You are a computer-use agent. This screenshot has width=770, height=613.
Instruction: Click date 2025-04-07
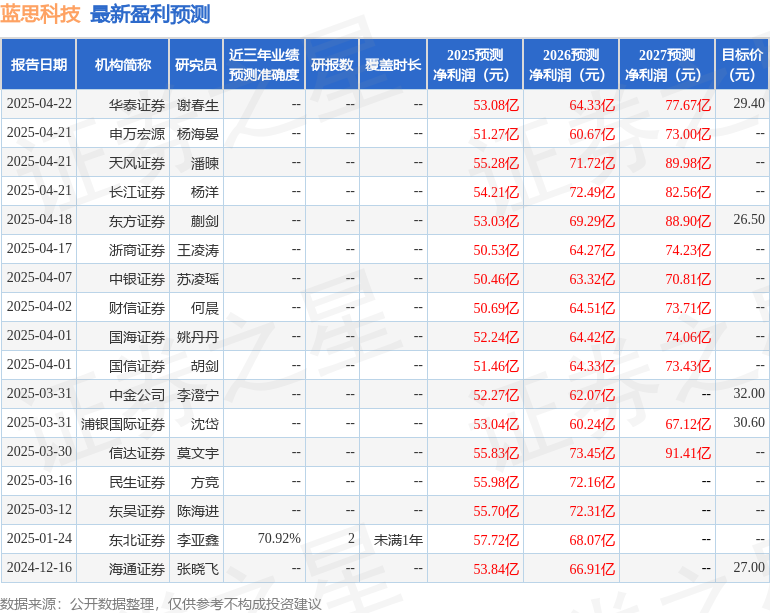(x=39, y=278)
